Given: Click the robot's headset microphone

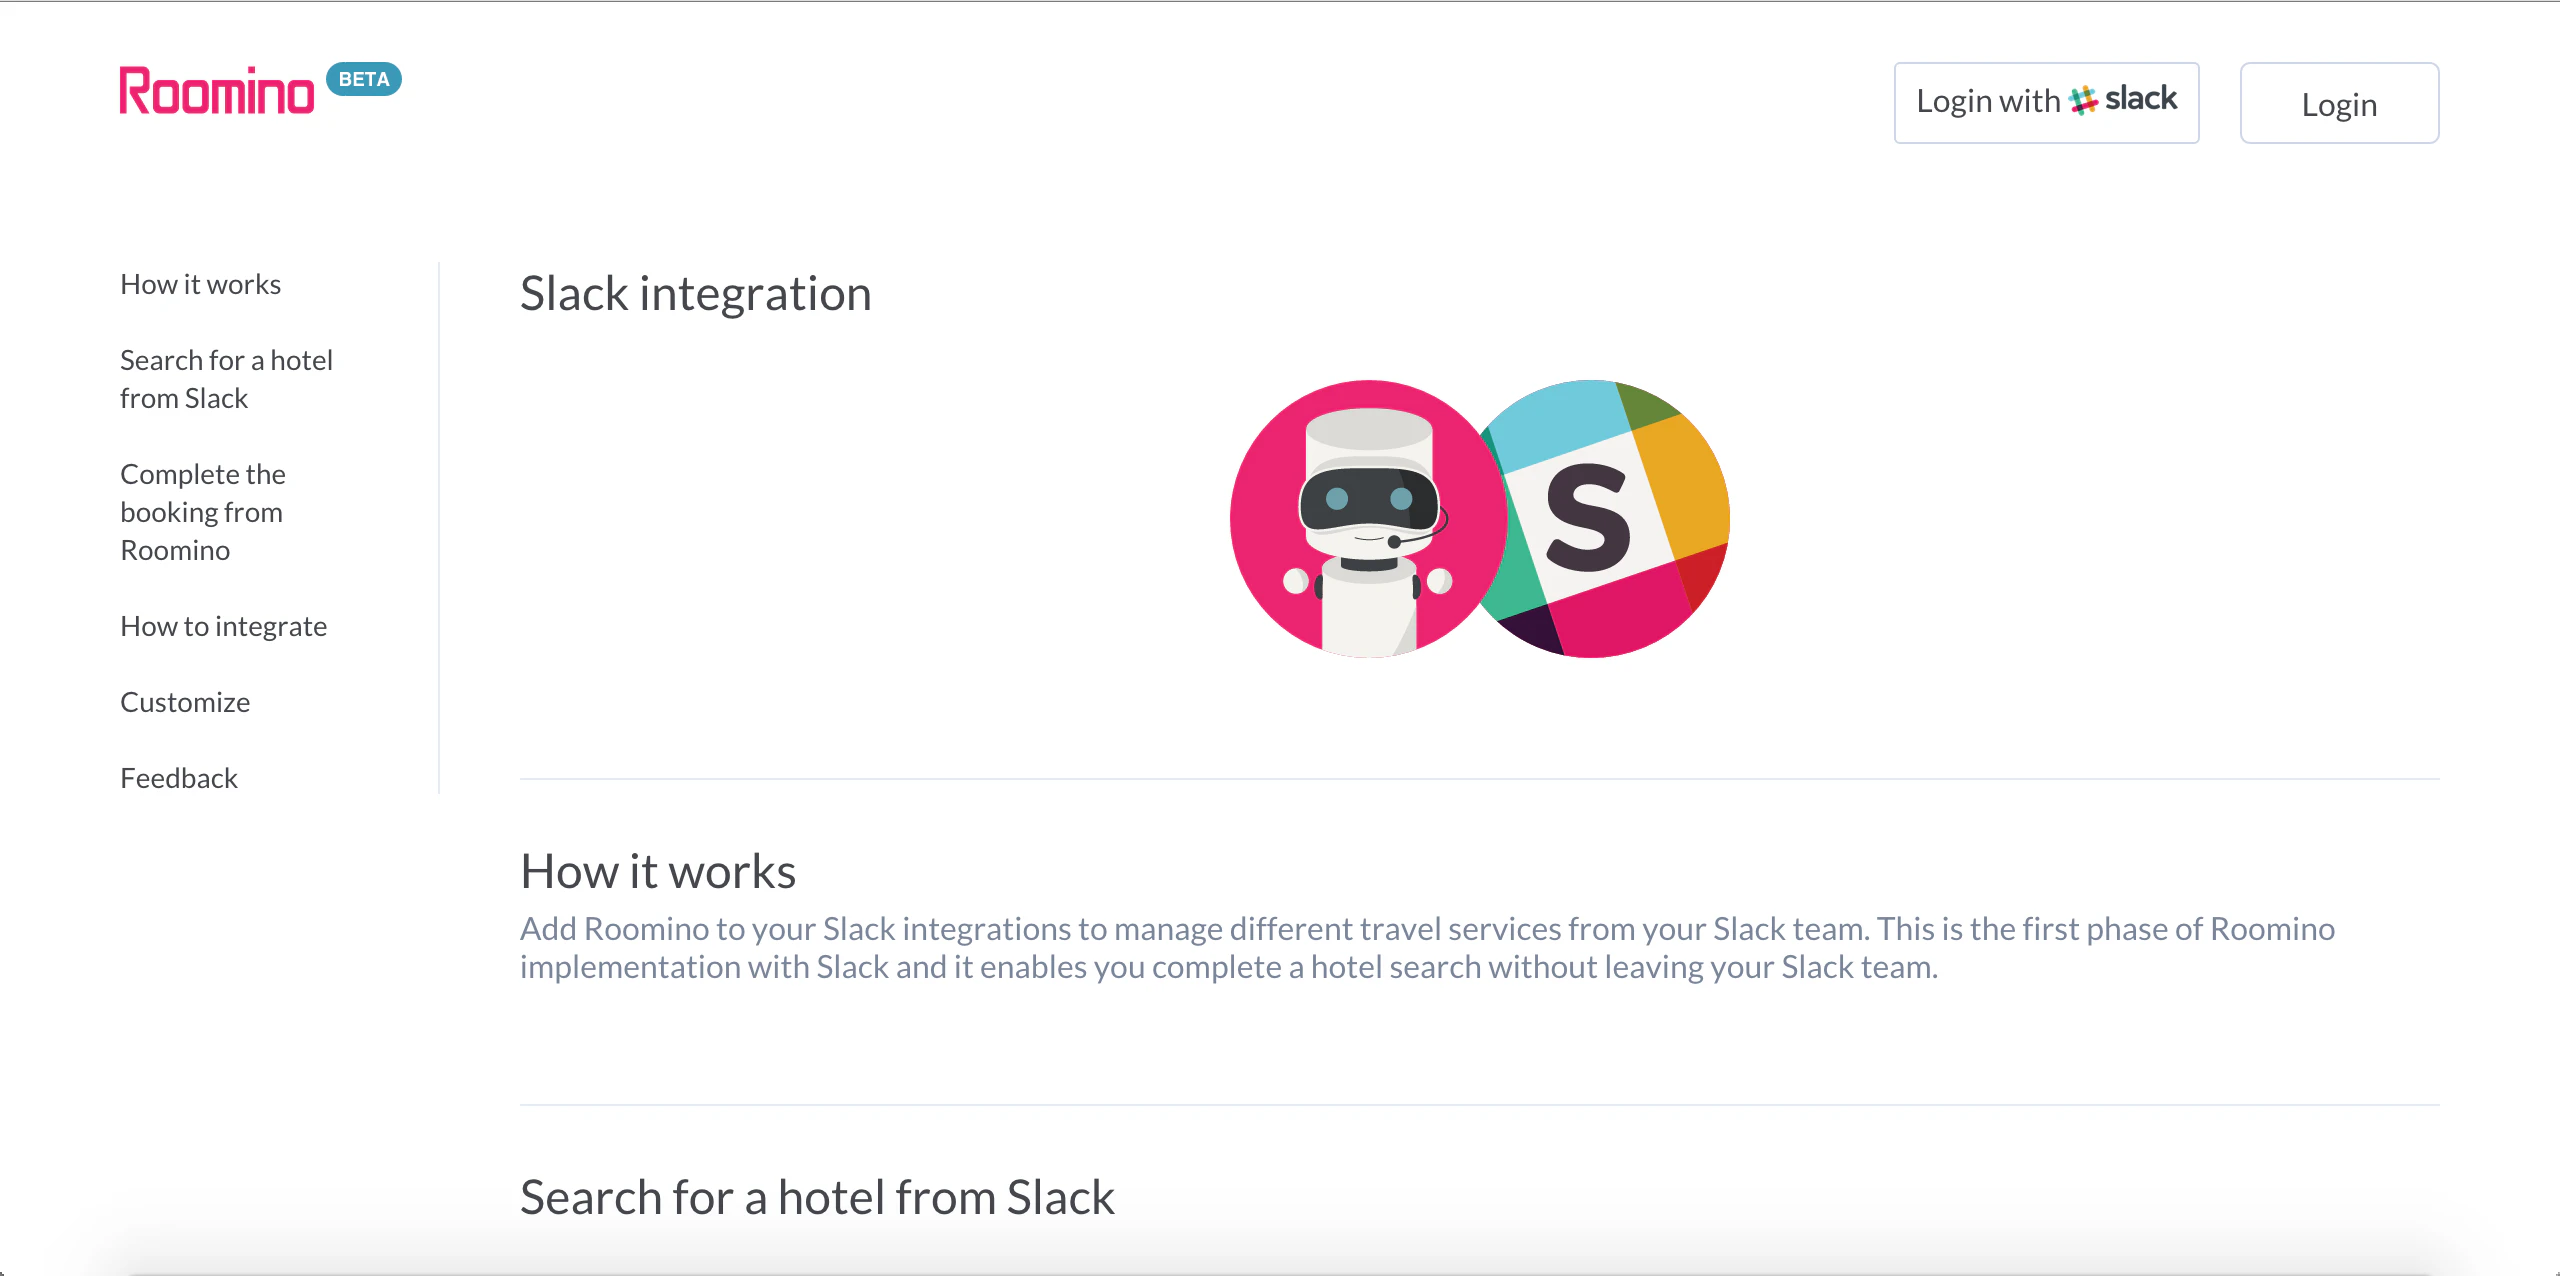Looking at the screenshot, I should pos(1394,541).
